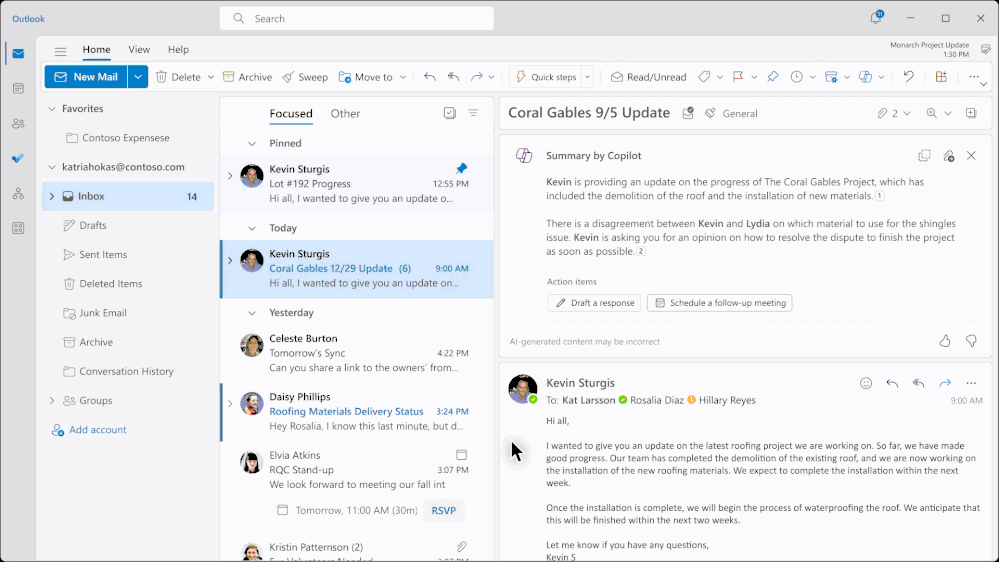Click the Copilot icon in ribbon
This screenshot has height=562, width=999.
click(865, 77)
